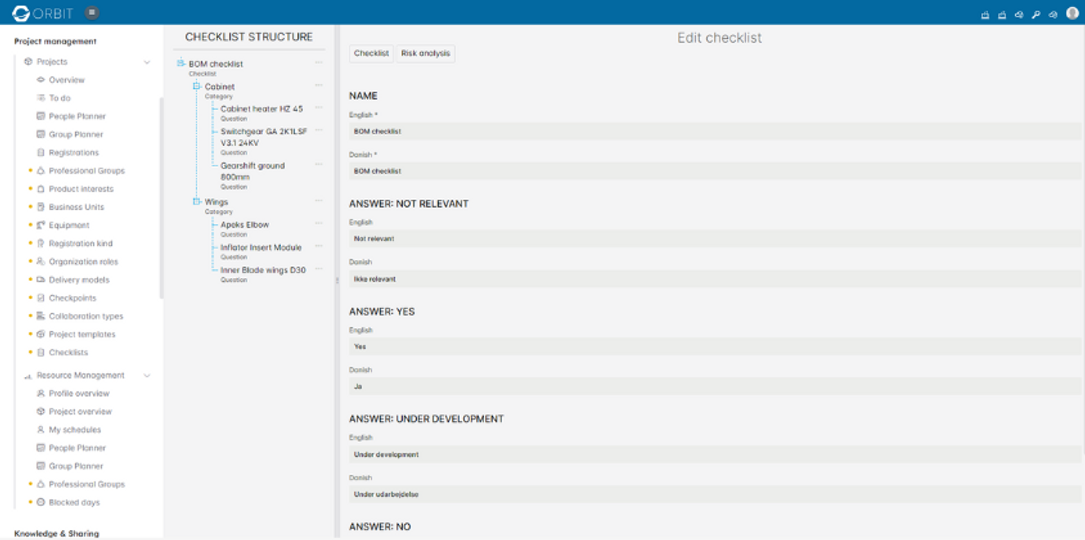Go to Project templates in sidebar

click(81, 334)
